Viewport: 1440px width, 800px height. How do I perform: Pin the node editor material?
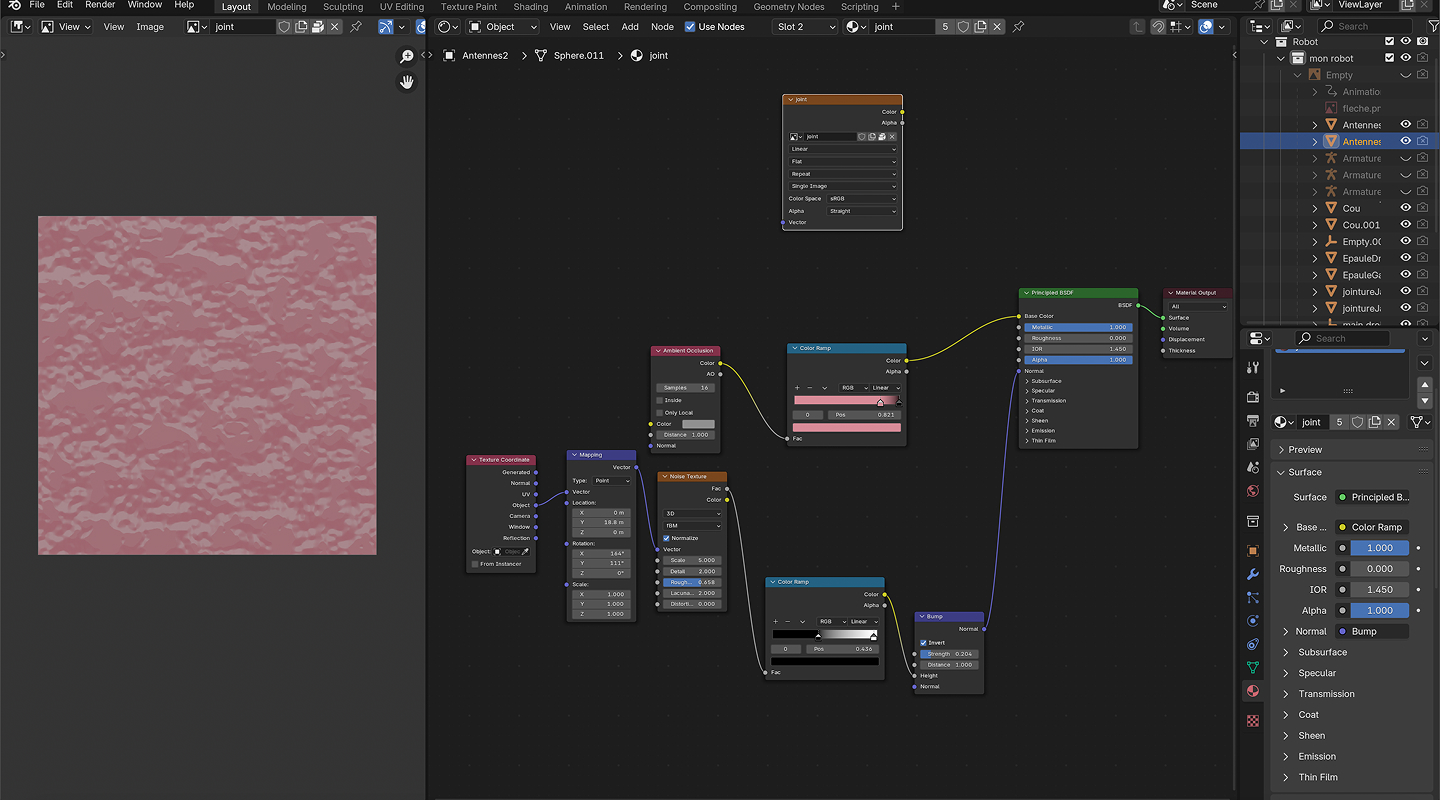tap(1018, 27)
